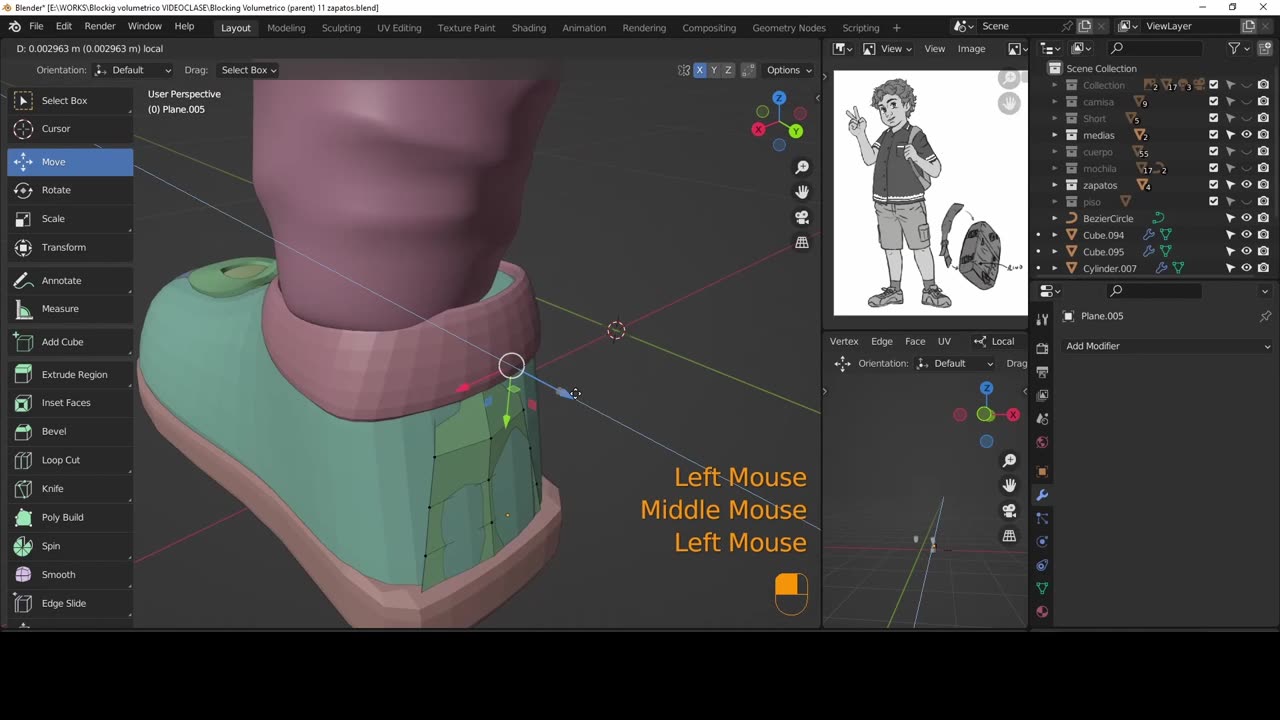Expand Cube.095 in the outliner

(x=1054, y=252)
